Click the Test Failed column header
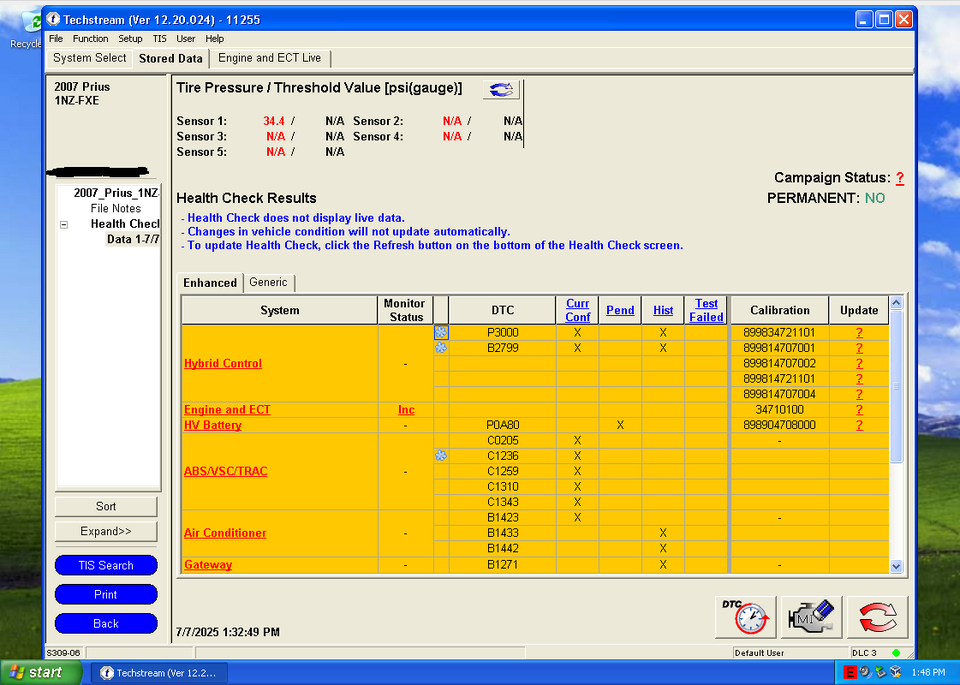 coord(706,310)
